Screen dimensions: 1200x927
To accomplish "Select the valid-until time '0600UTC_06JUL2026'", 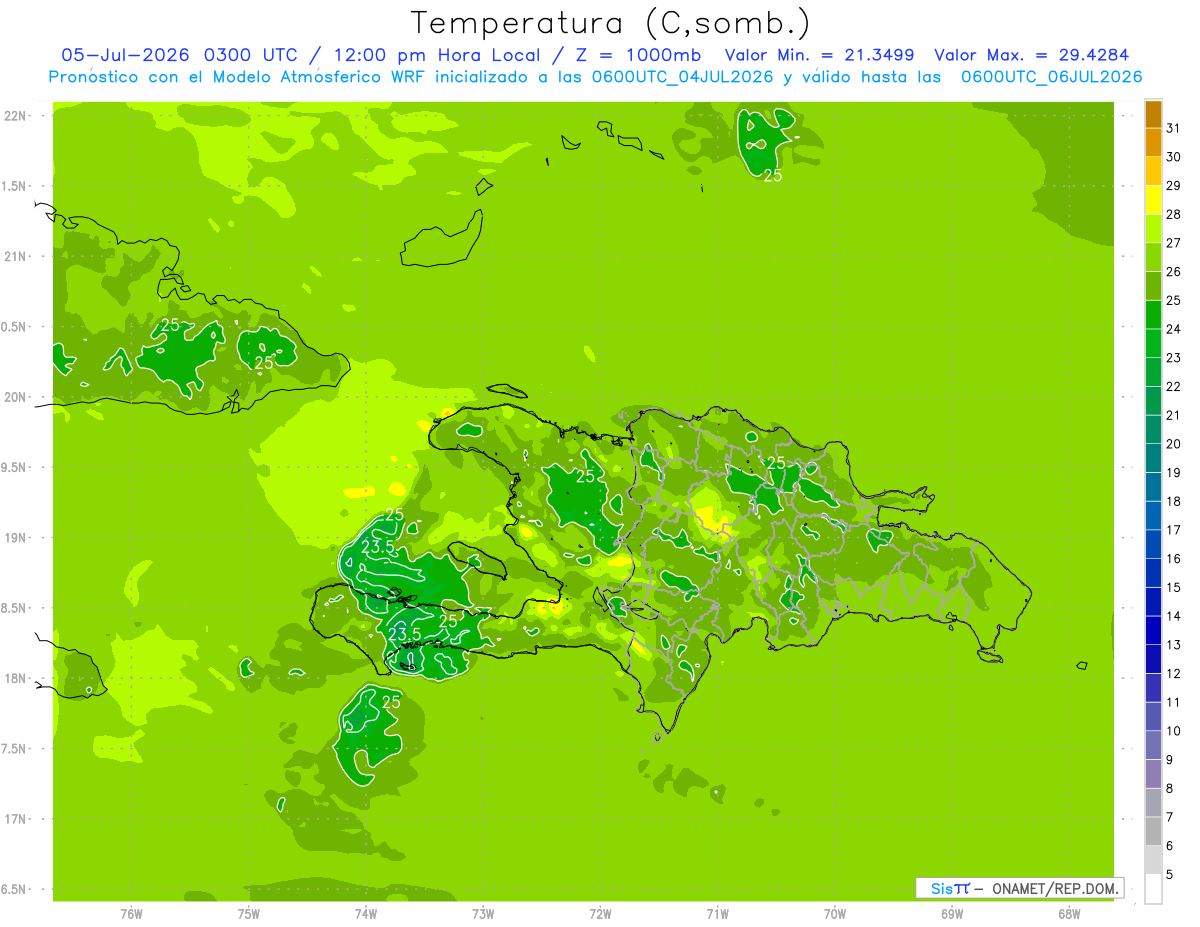I will point(1051,77).
